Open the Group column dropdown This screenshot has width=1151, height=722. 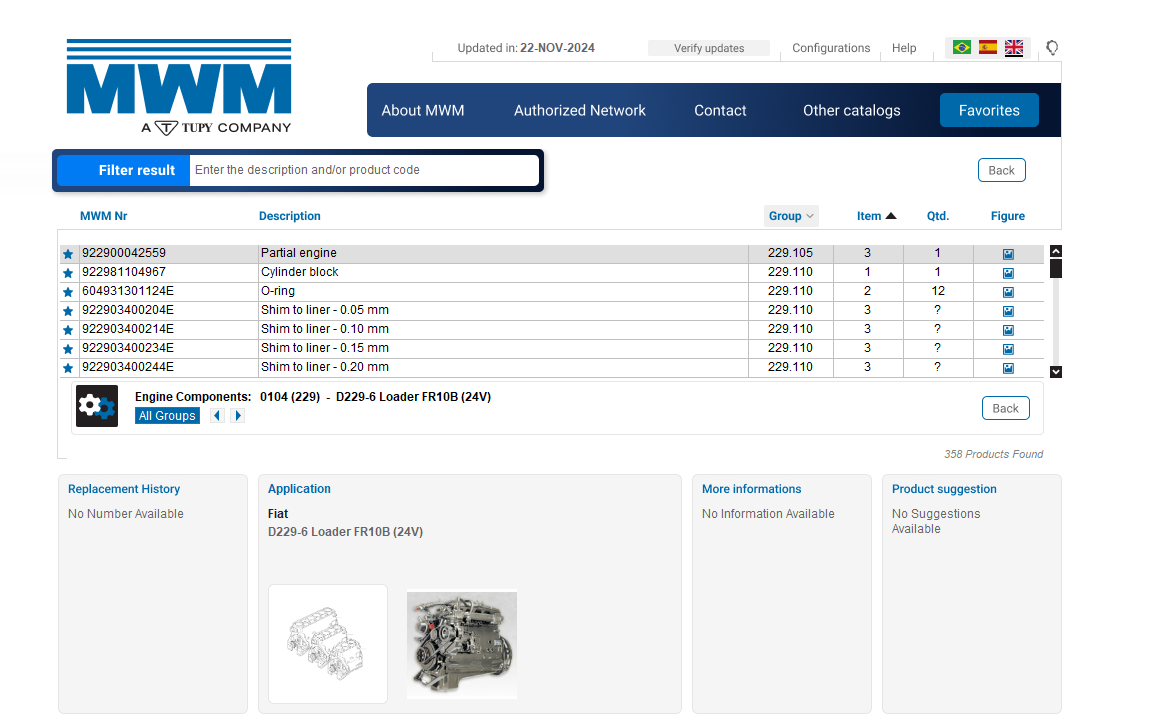point(808,216)
